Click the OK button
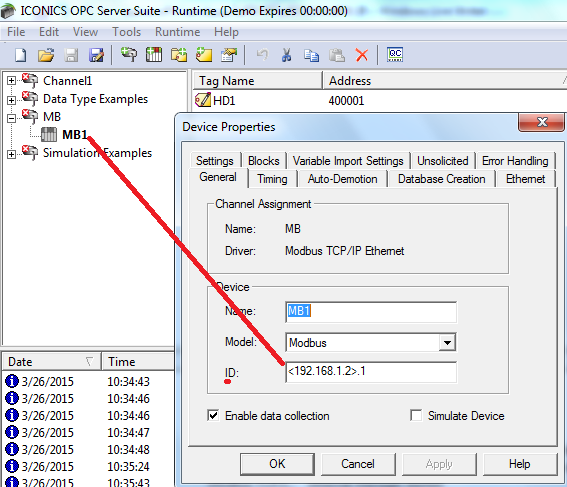 pyautogui.click(x=277, y=464)
